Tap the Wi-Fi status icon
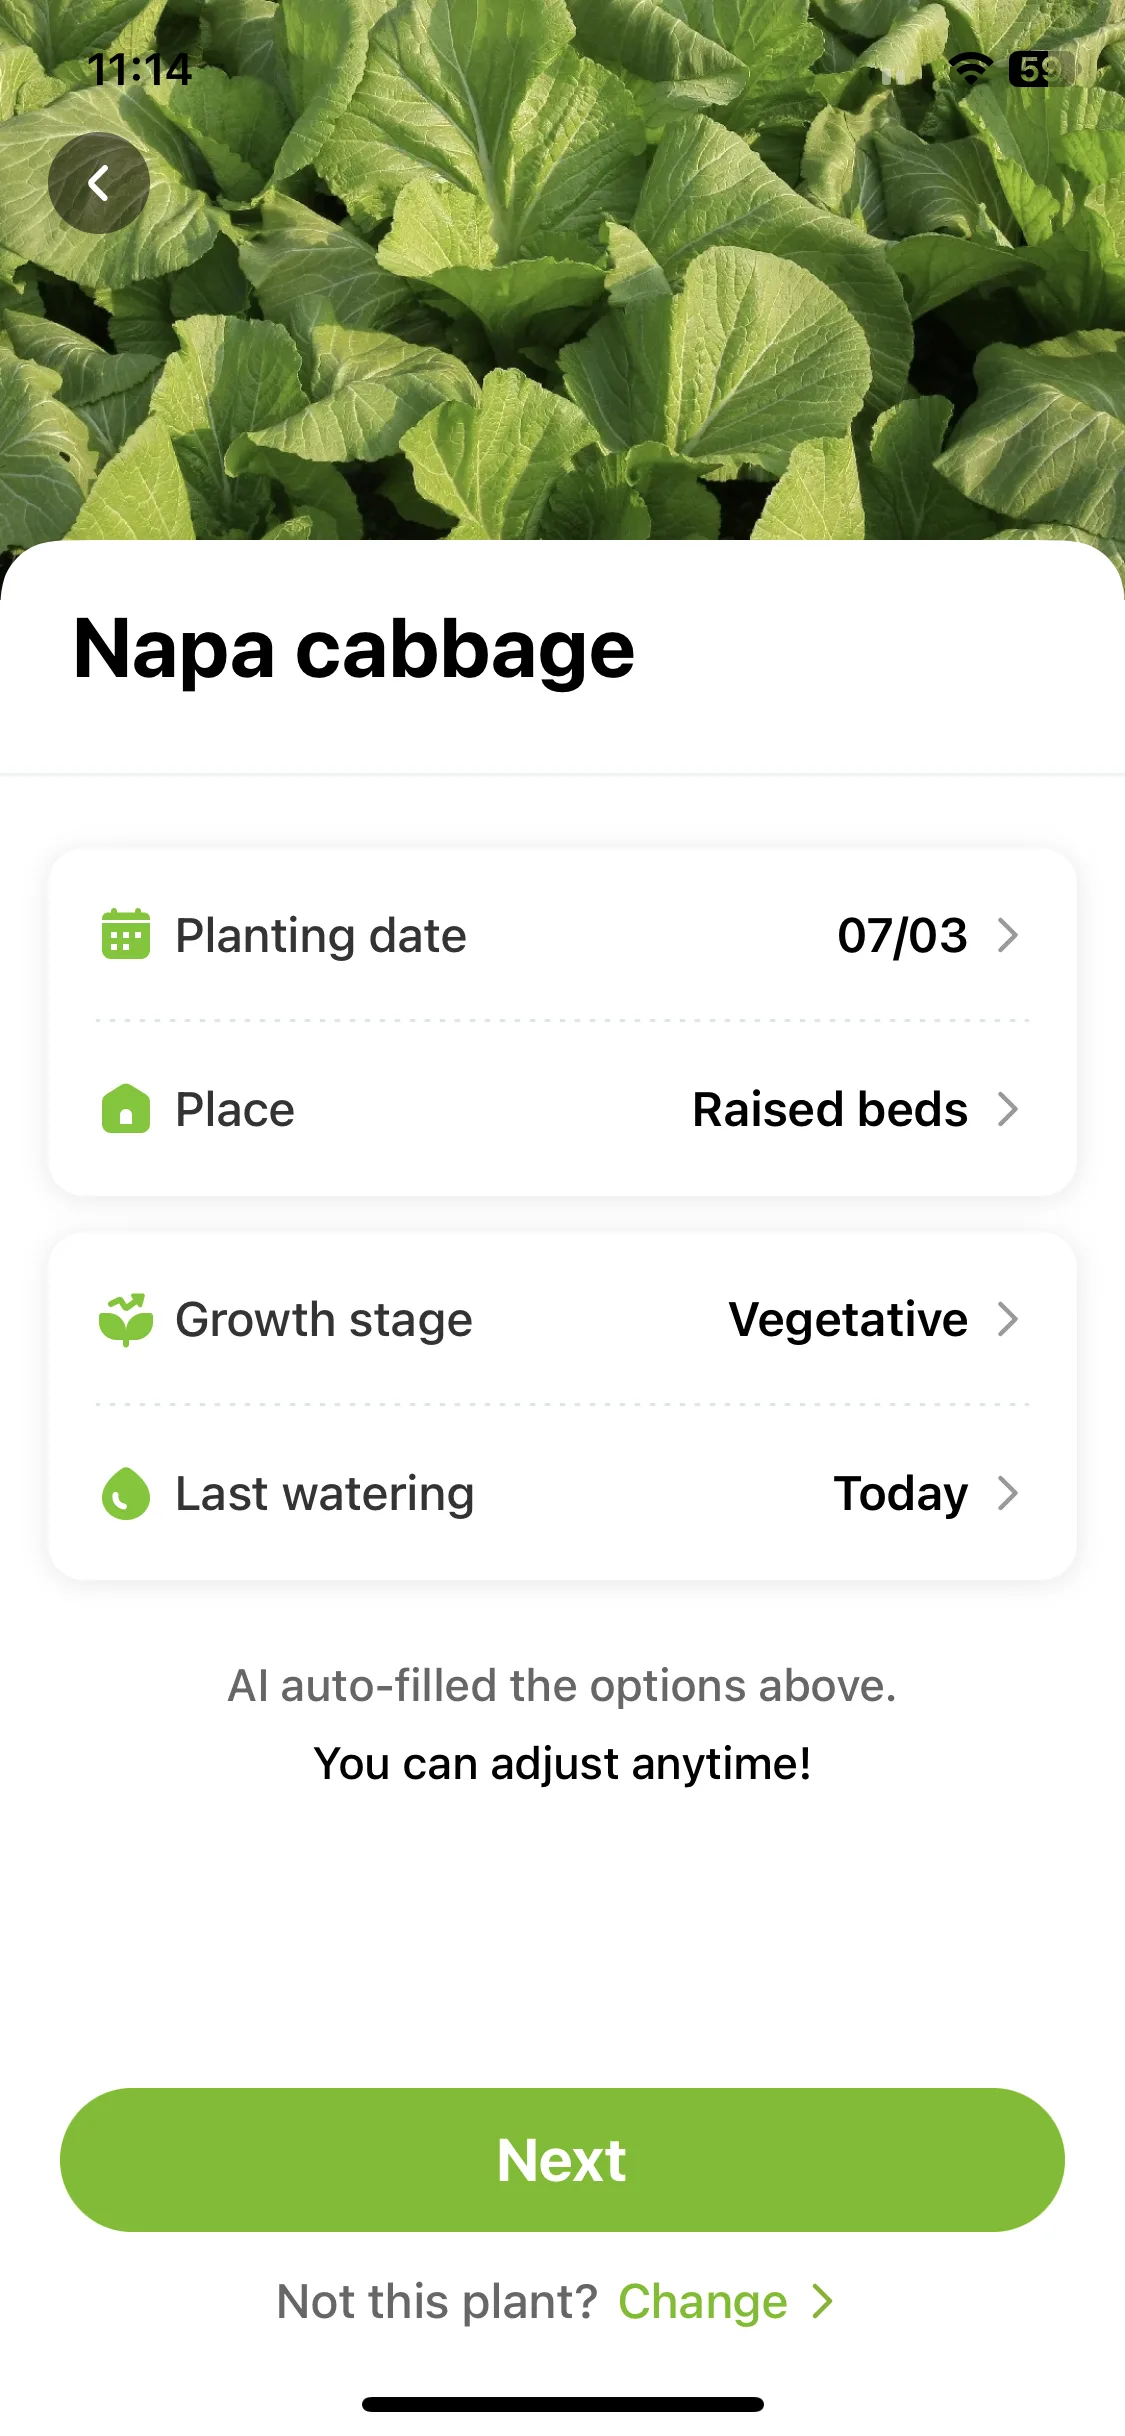The image size is (1125, 2436). pos(970,69)
